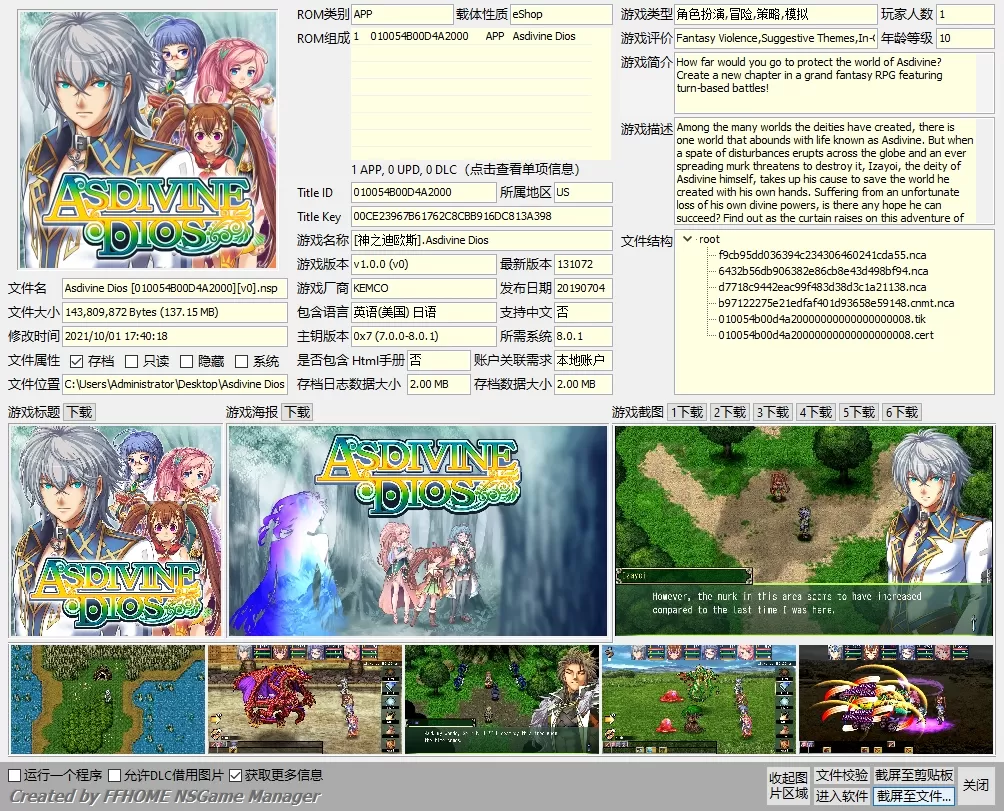The image size is (1004, 811).
Task: Enable the 运行一个程序 checkbox
Action: coord(14,775)
